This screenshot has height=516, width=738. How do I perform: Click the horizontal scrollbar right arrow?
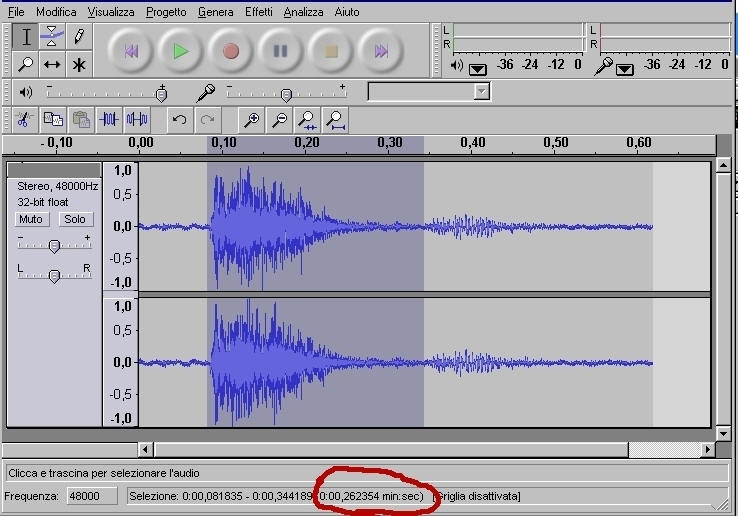pos(707,450)
